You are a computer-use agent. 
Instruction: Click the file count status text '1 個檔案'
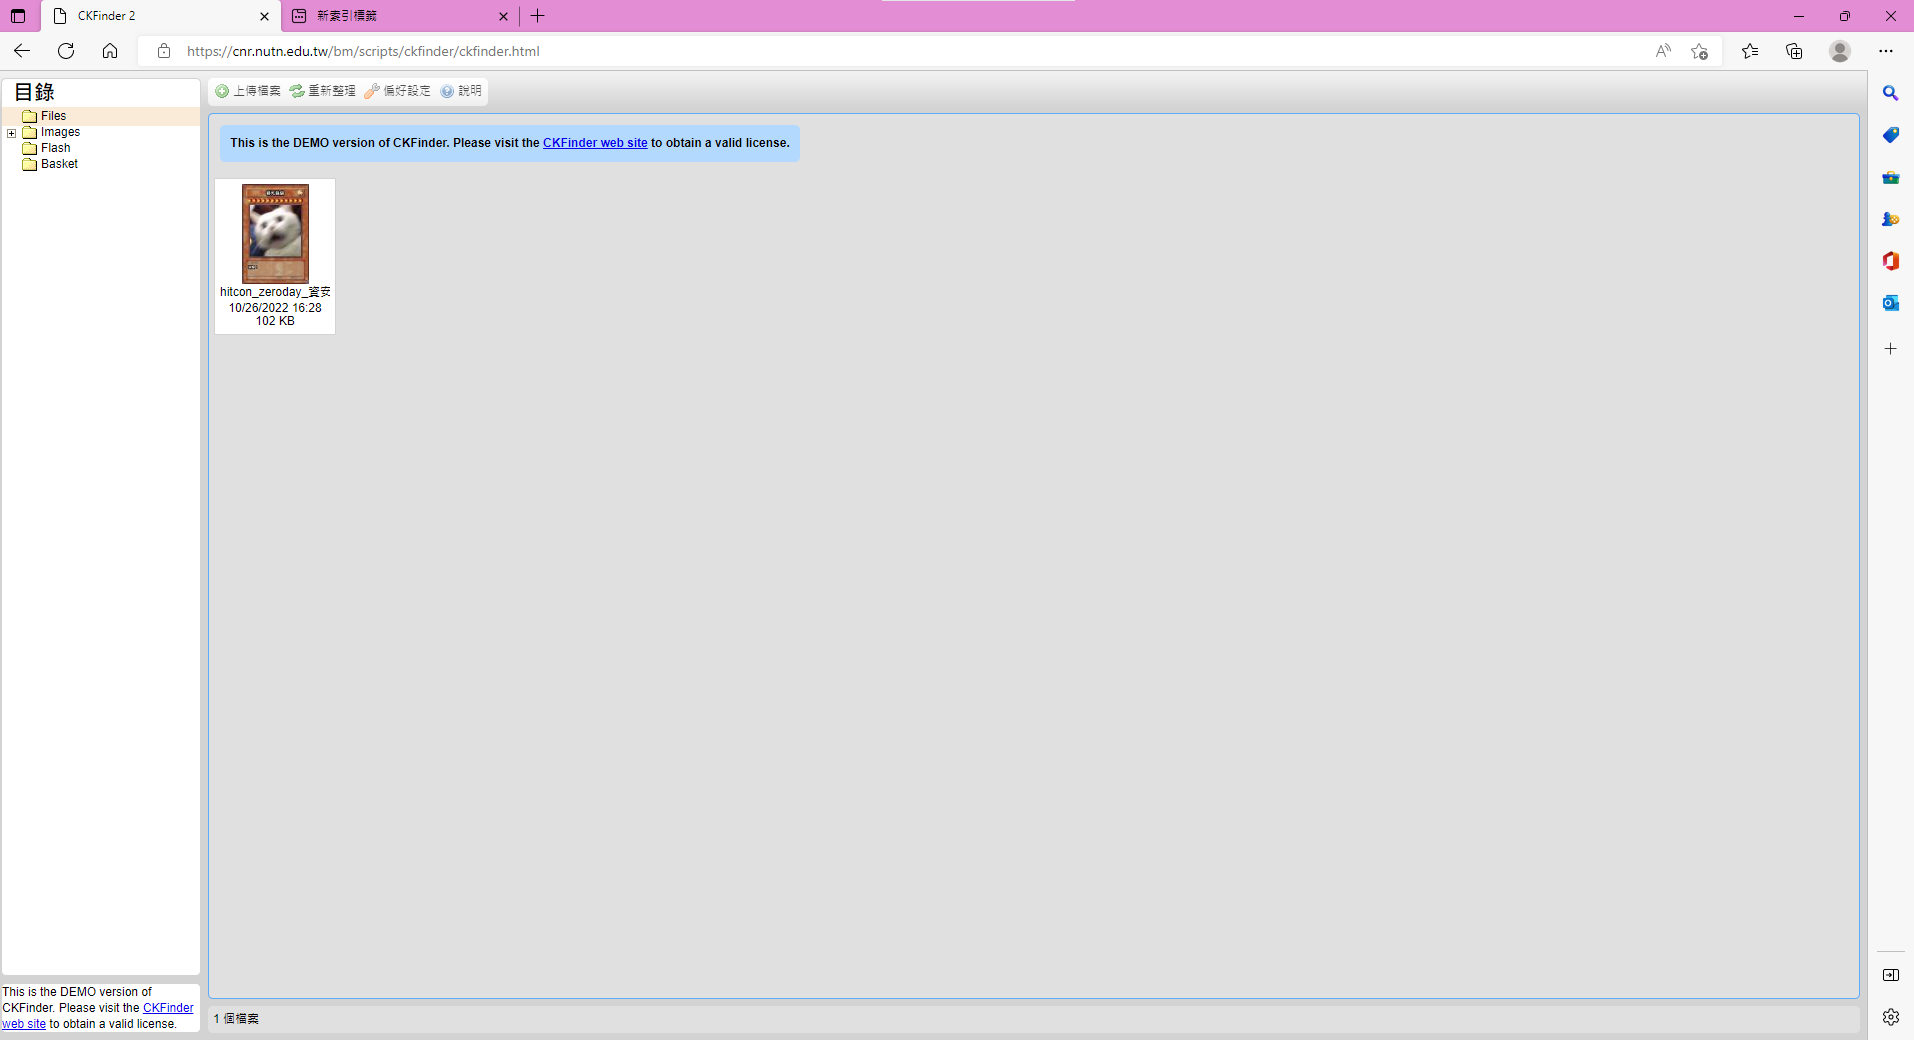236,1019
